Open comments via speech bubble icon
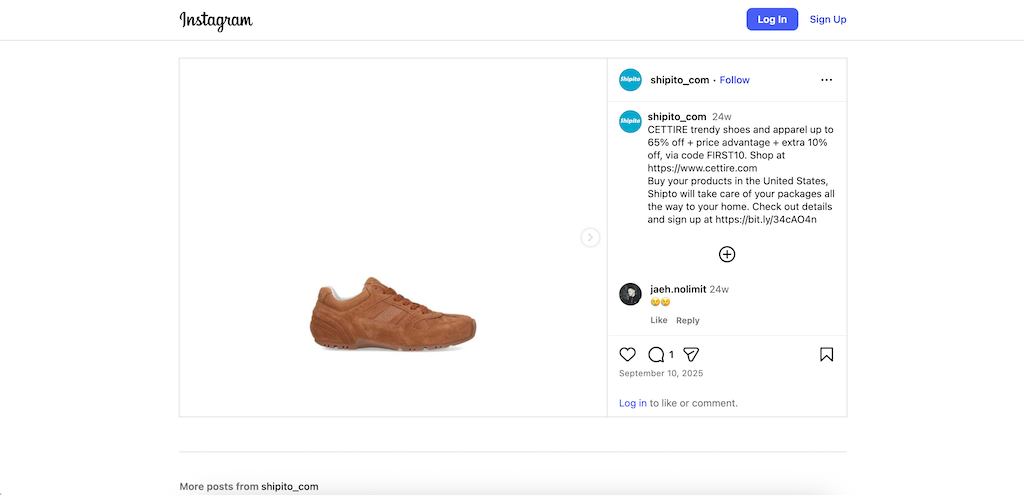The width and height of the screenshot is (1024, 495). coord(656,355)
